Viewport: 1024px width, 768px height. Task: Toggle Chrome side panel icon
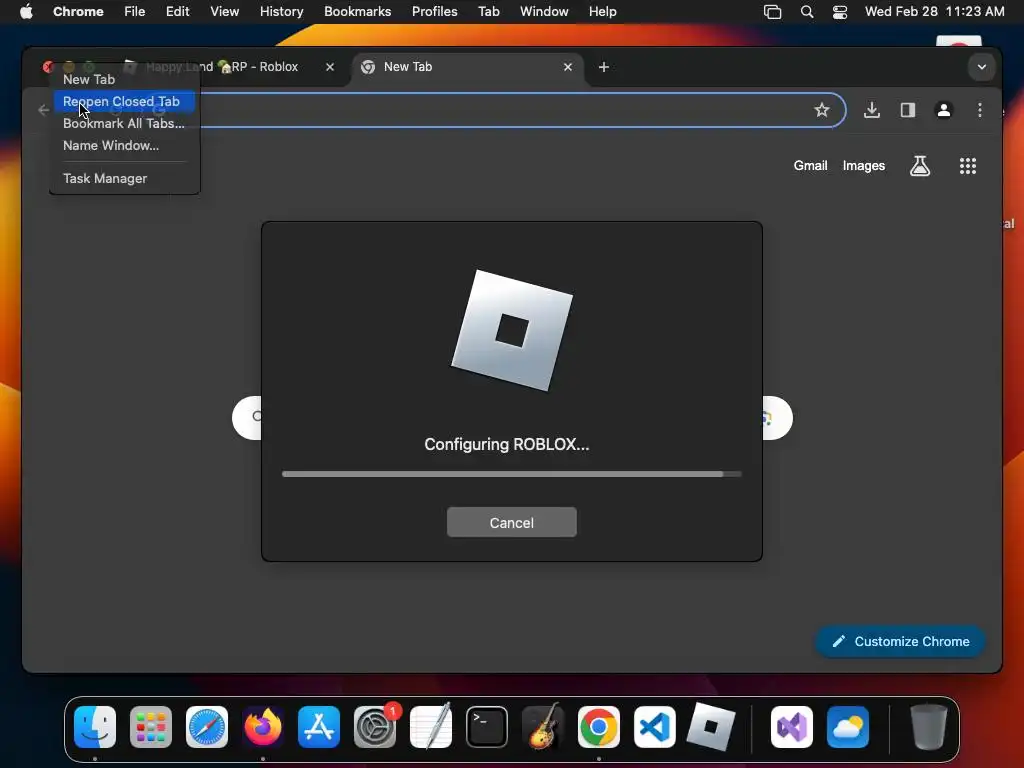(x=908, y=110)
